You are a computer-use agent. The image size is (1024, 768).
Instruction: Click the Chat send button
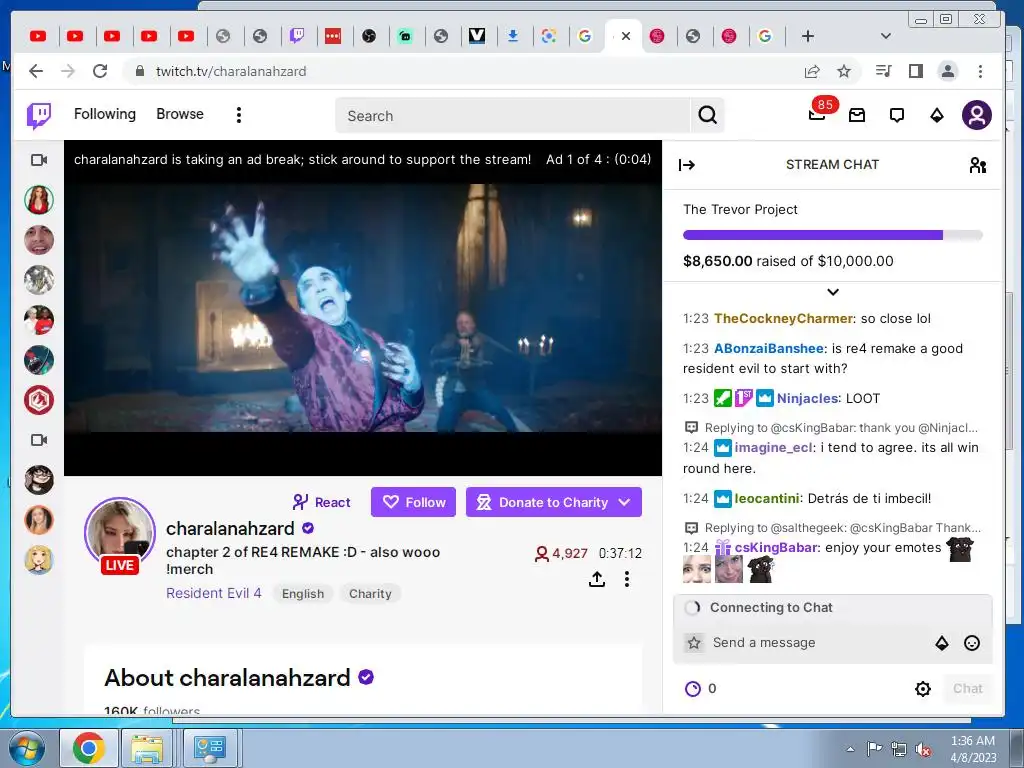pyautogui.click(x=968, y=689)
